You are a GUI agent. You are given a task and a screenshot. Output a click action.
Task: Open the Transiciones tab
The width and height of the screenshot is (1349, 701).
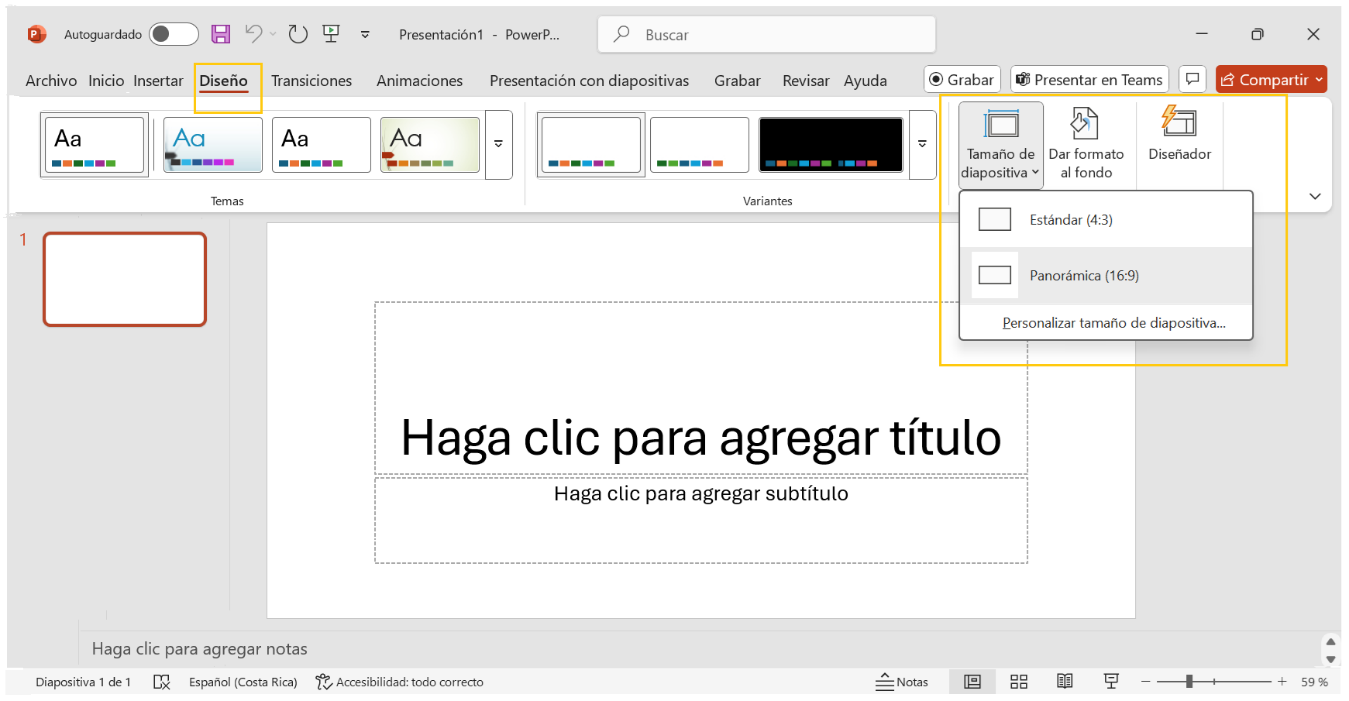[311, 81]
